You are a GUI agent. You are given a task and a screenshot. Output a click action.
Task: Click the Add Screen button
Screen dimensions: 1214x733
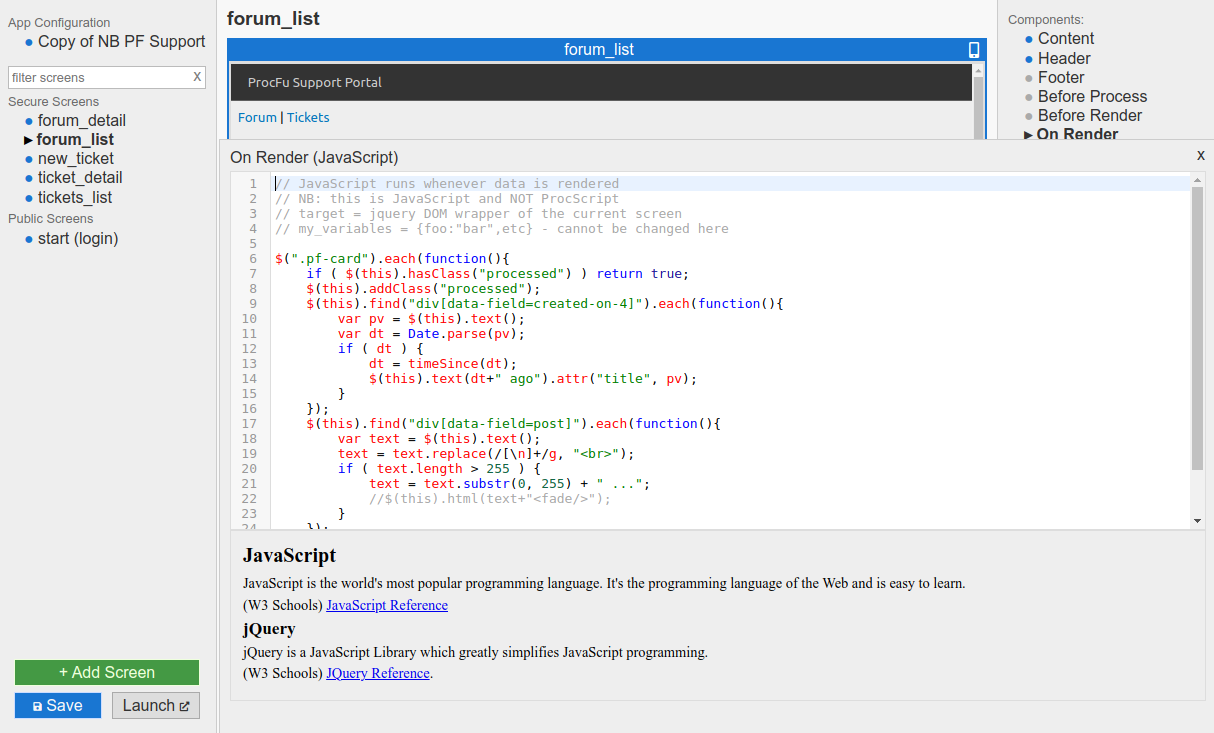click(x=107, y=672)
